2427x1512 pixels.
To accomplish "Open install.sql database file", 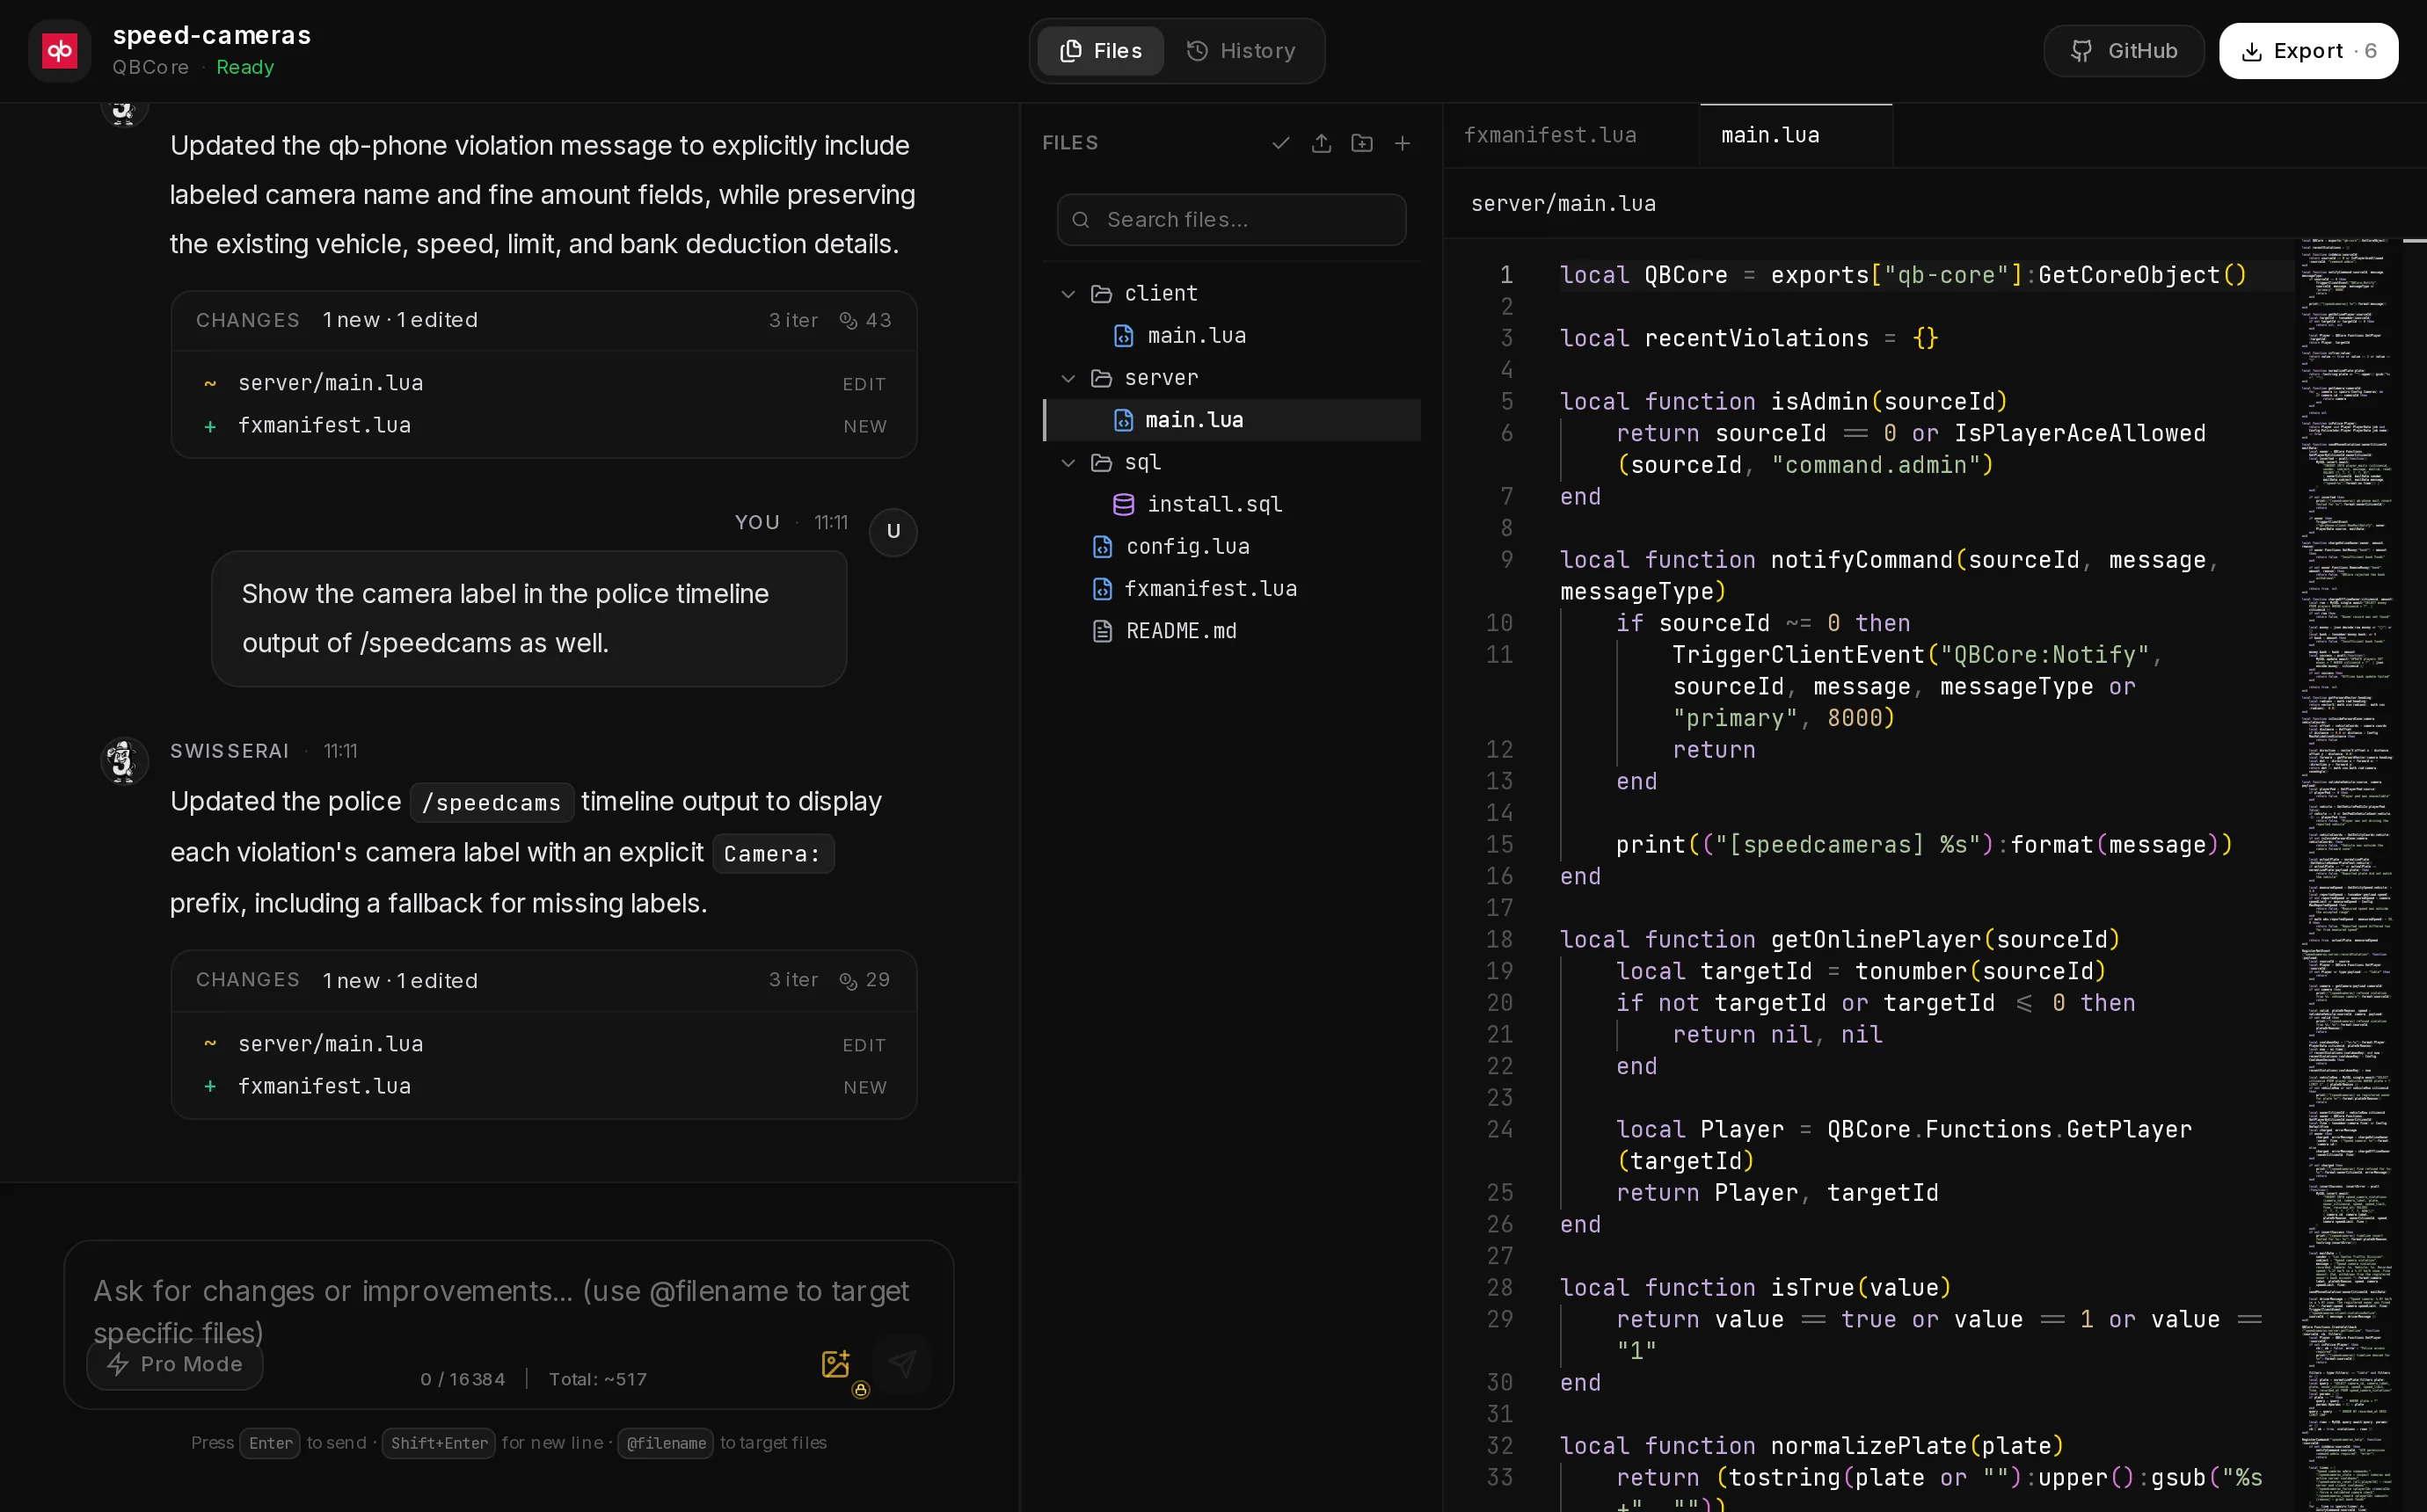I will (1231, 504).
